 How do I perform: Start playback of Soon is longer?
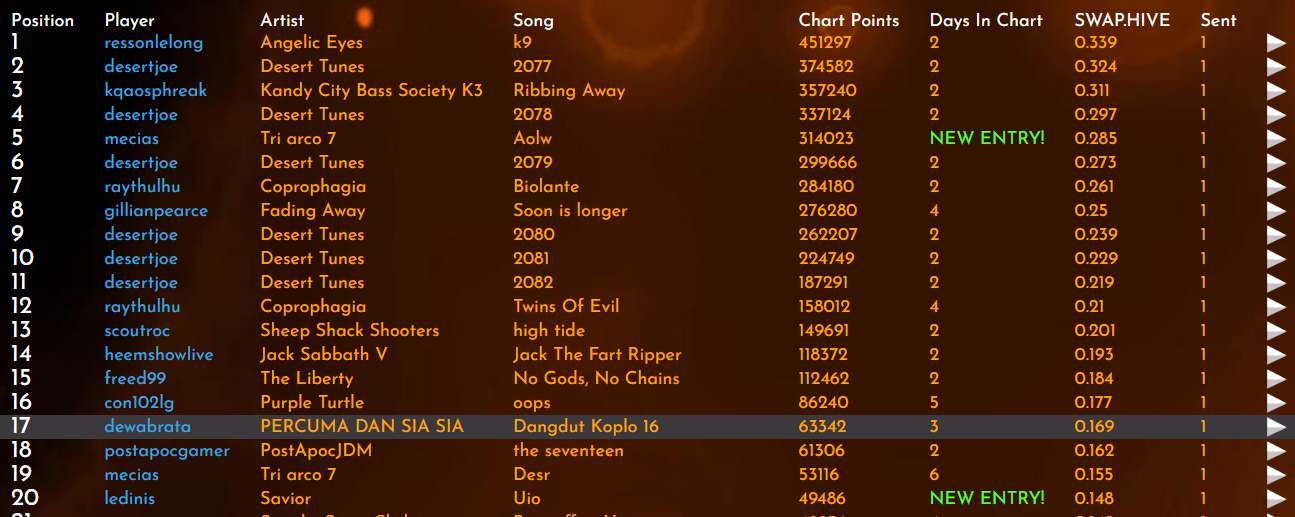(x=1276, y=211)
